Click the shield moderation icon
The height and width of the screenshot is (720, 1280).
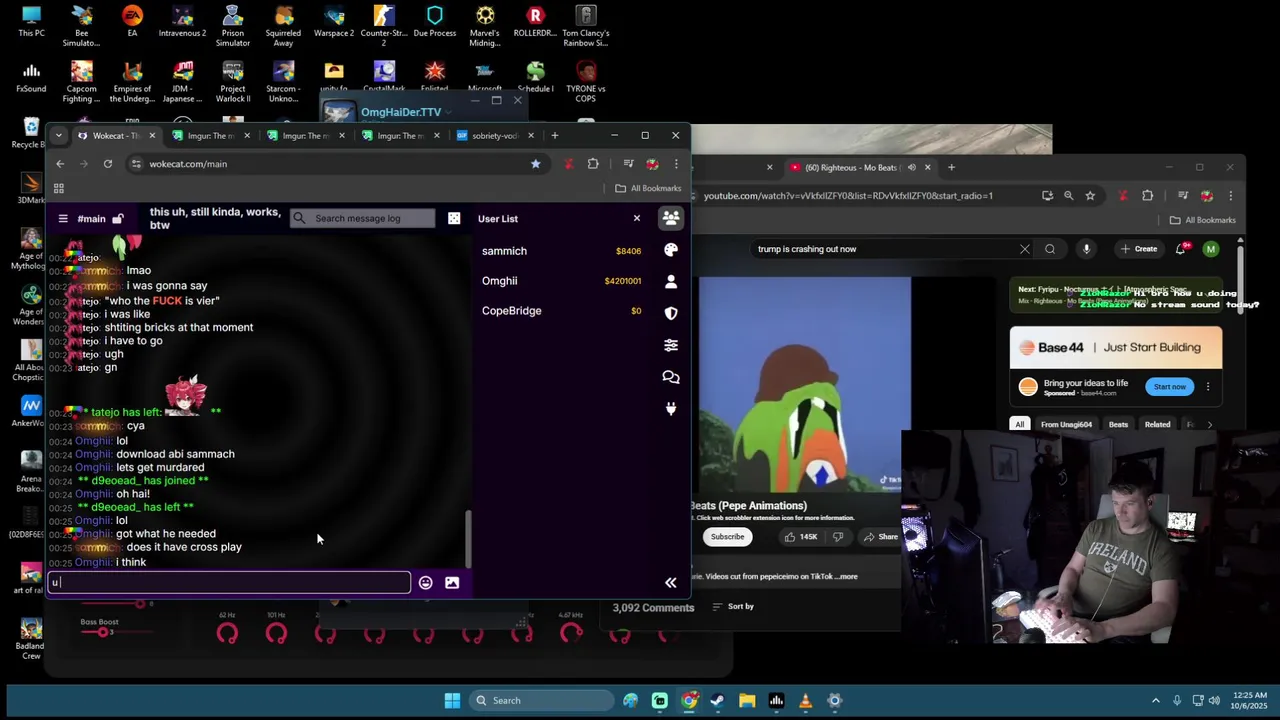tap(671, 313)
